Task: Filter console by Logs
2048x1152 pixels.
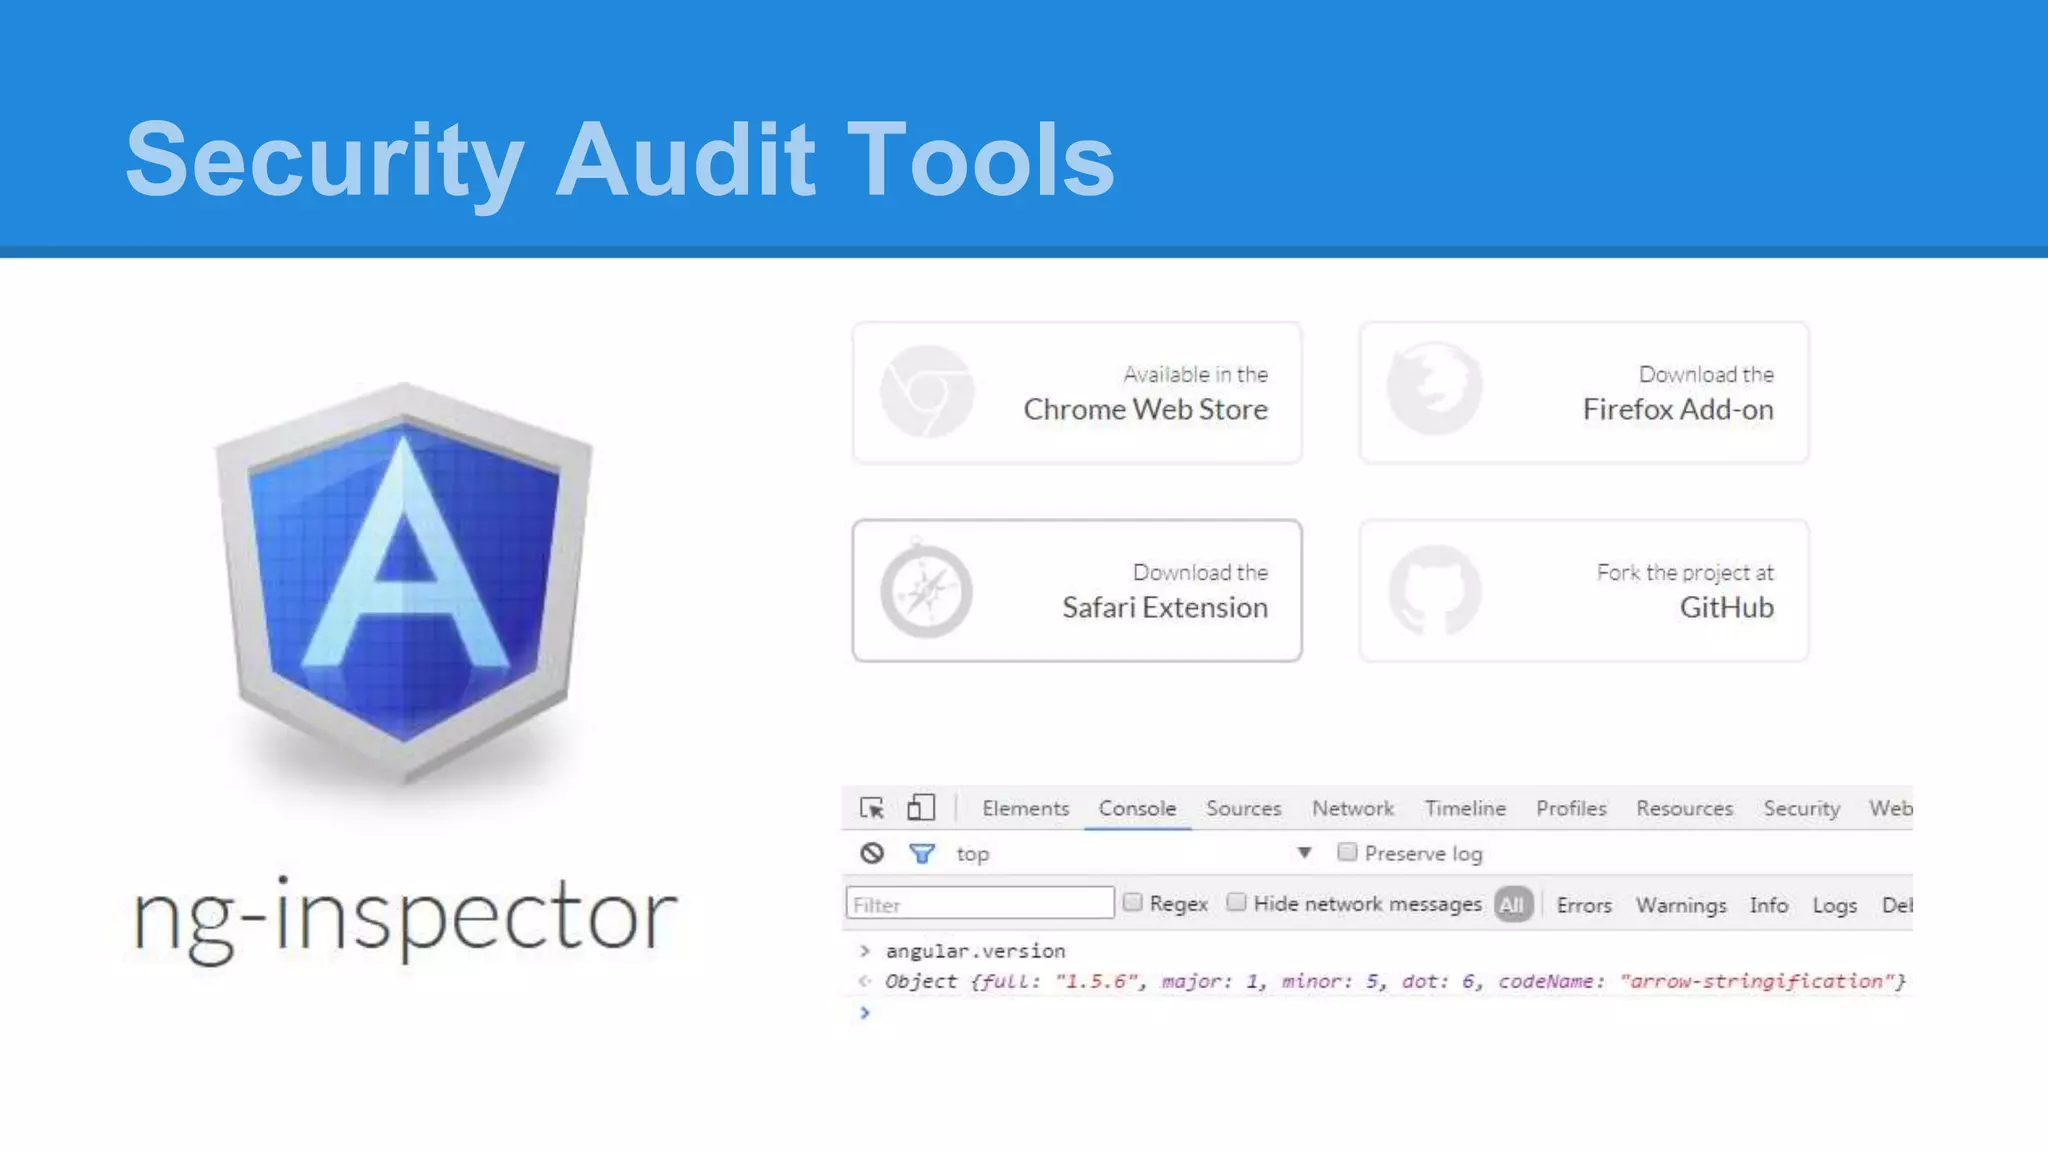Action: [1834, 905]
